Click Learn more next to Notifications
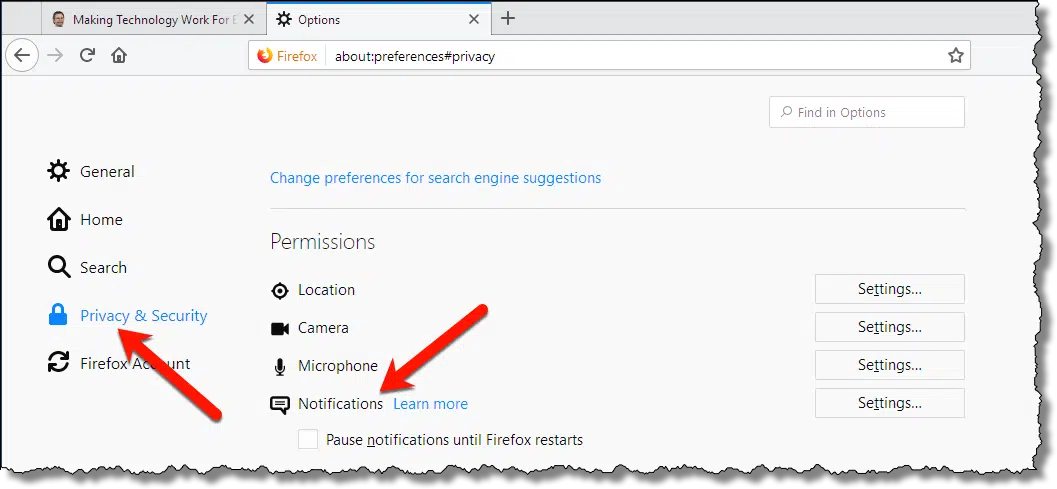The width and height of the screenshot is (1057, 489). [x=431, y=404]
